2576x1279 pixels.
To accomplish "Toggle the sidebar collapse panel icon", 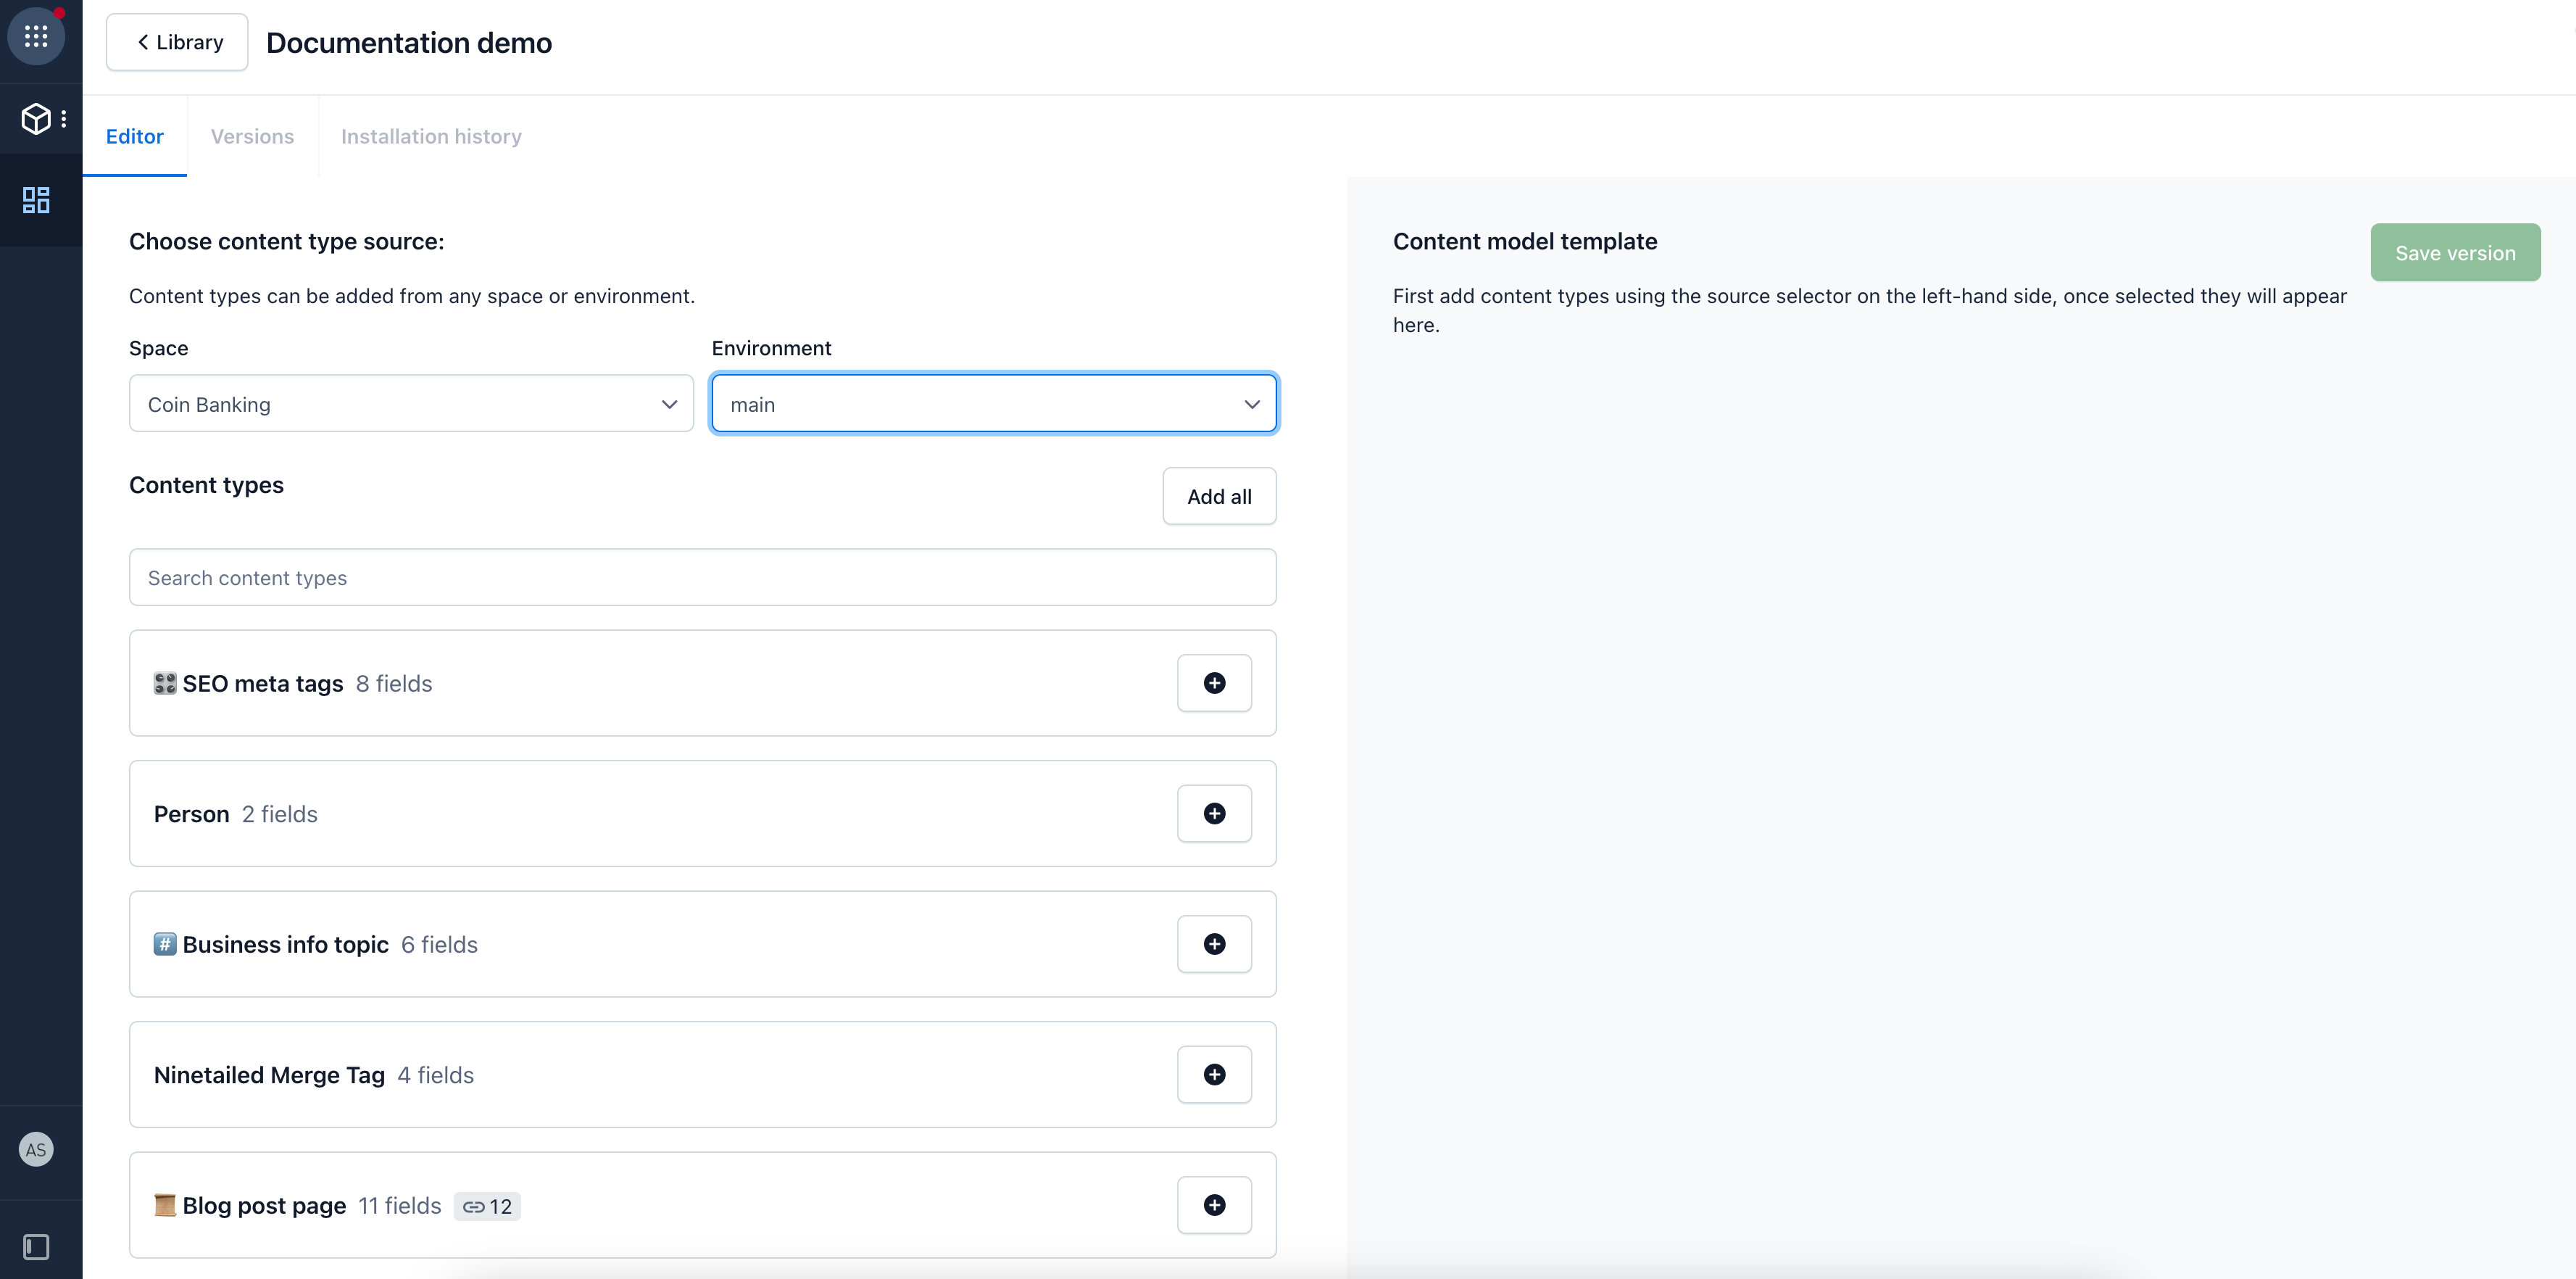I will coord(36,1247).
